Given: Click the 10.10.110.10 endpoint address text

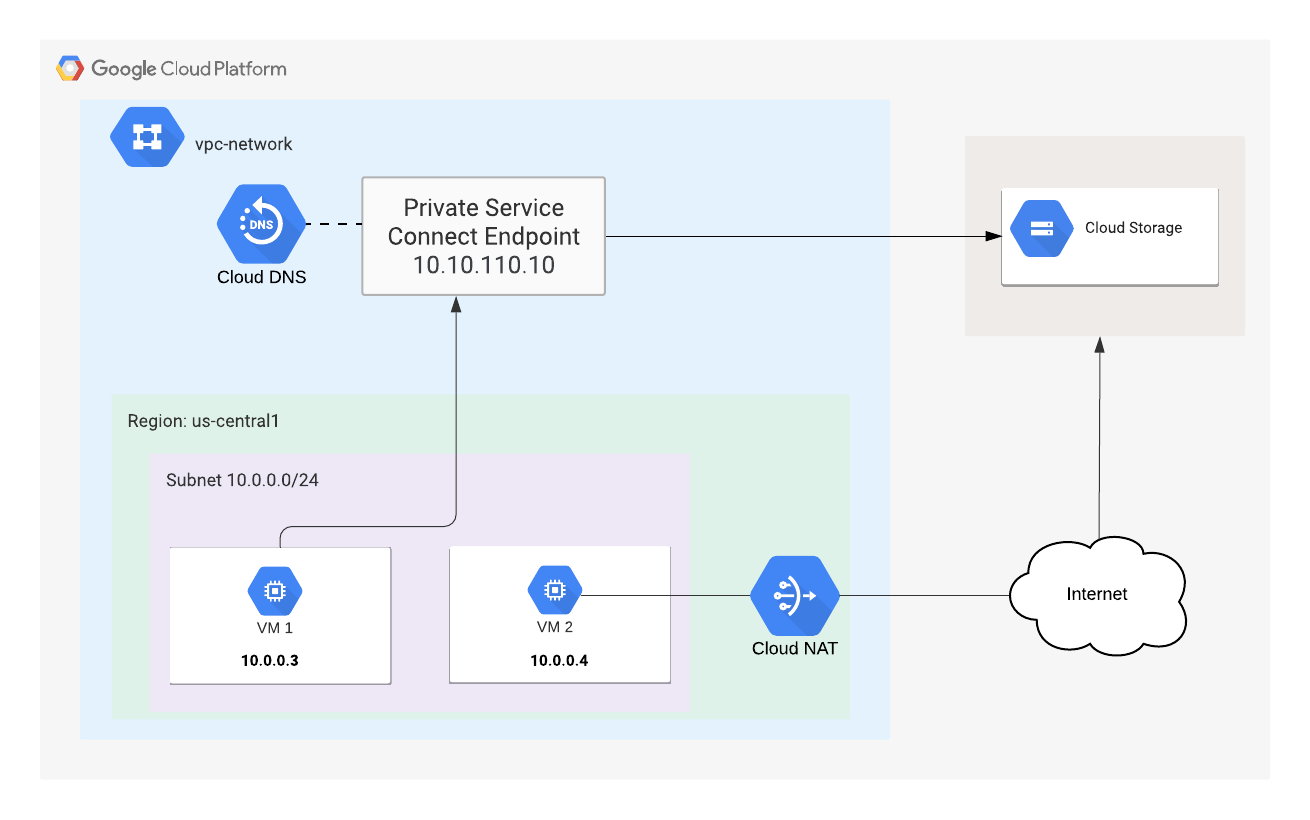Looking at the screenshot, I should tap(483, 266).
